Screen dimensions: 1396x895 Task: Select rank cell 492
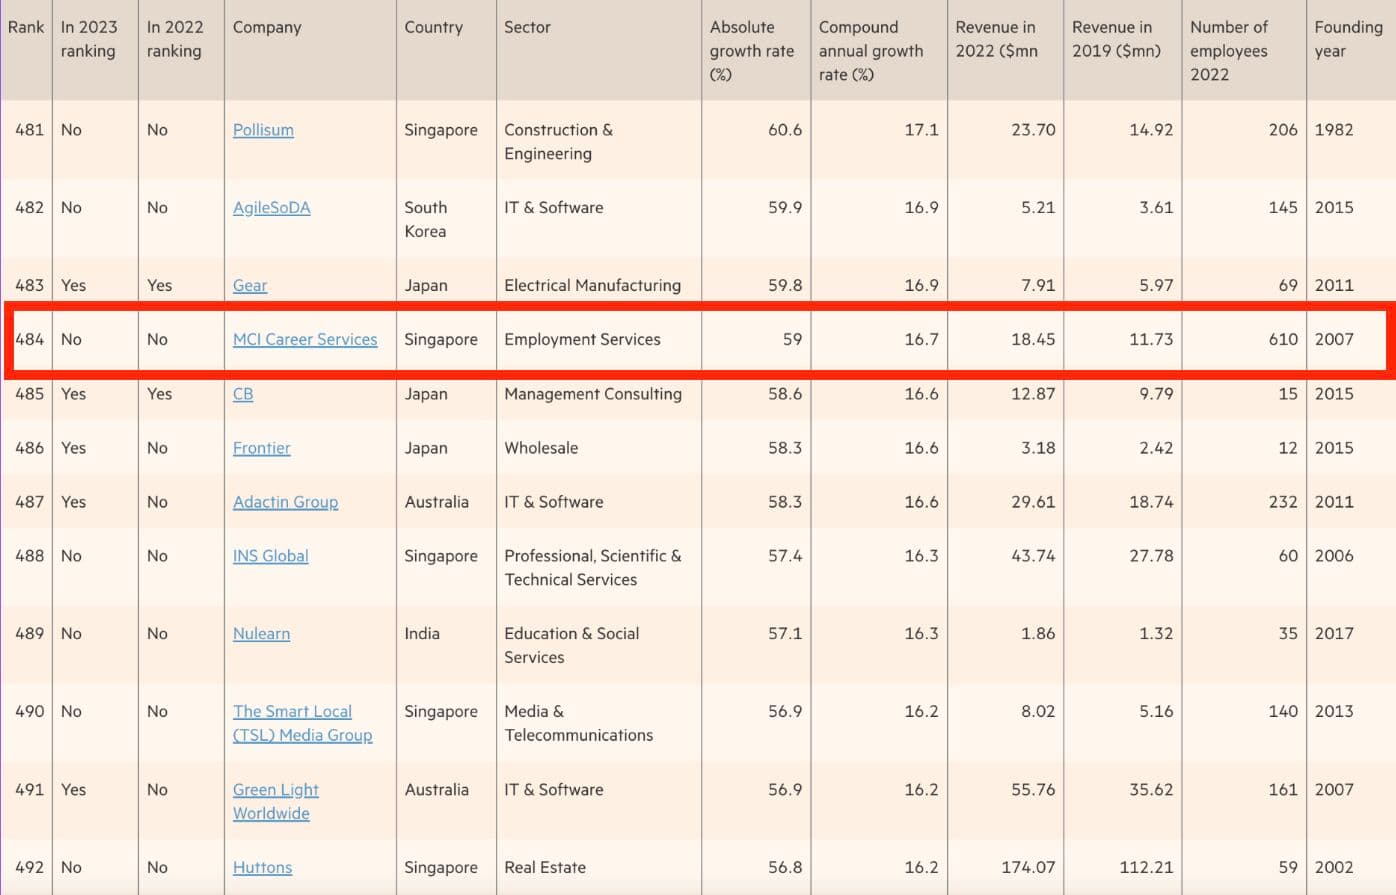click(x=29, y=868)
